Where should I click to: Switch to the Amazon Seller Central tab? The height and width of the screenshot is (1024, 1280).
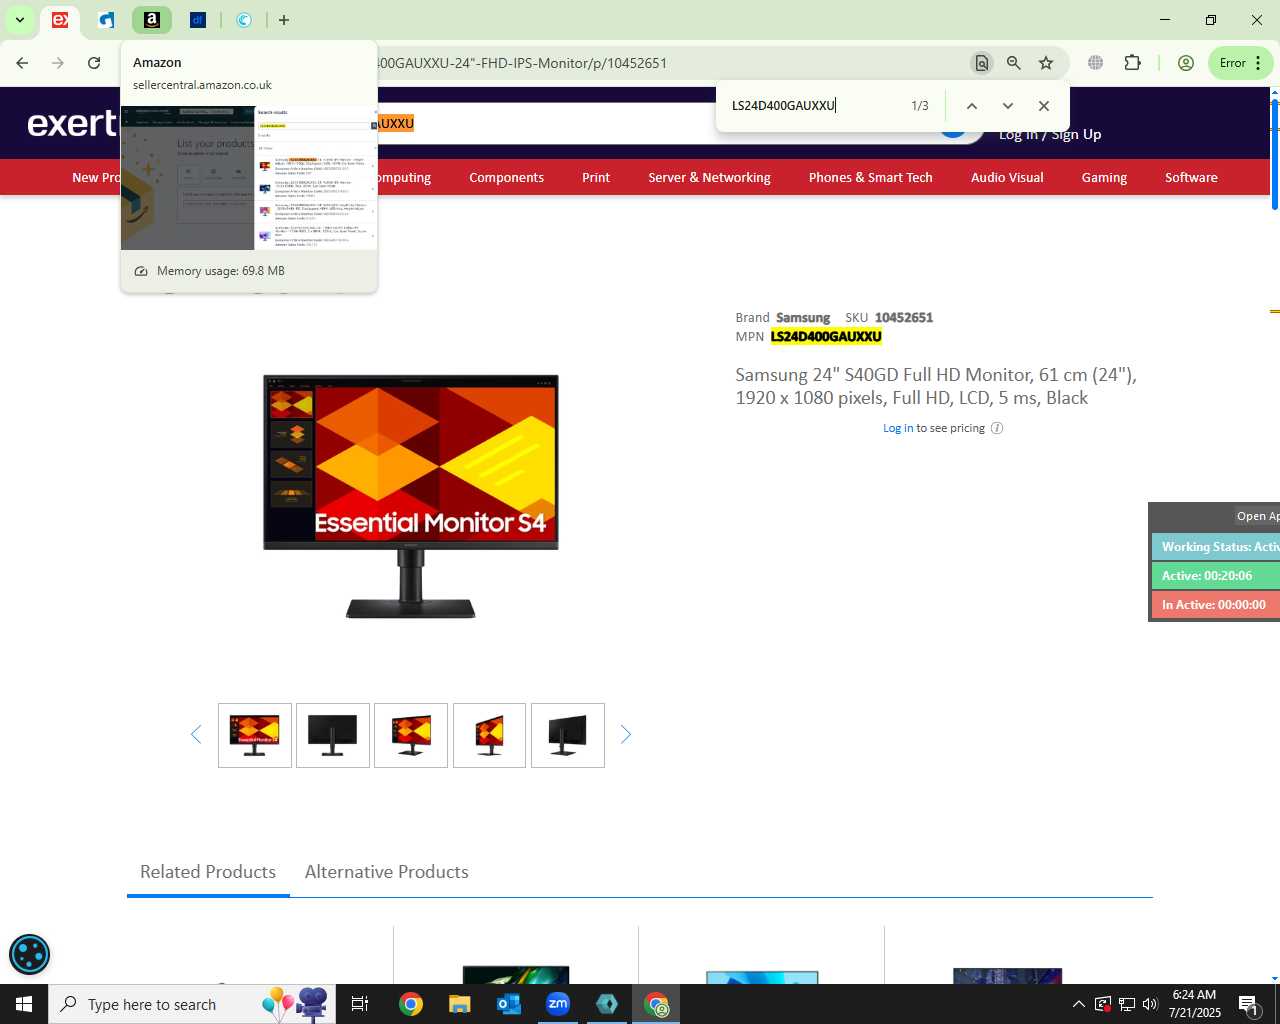click(x=152, y=20)
